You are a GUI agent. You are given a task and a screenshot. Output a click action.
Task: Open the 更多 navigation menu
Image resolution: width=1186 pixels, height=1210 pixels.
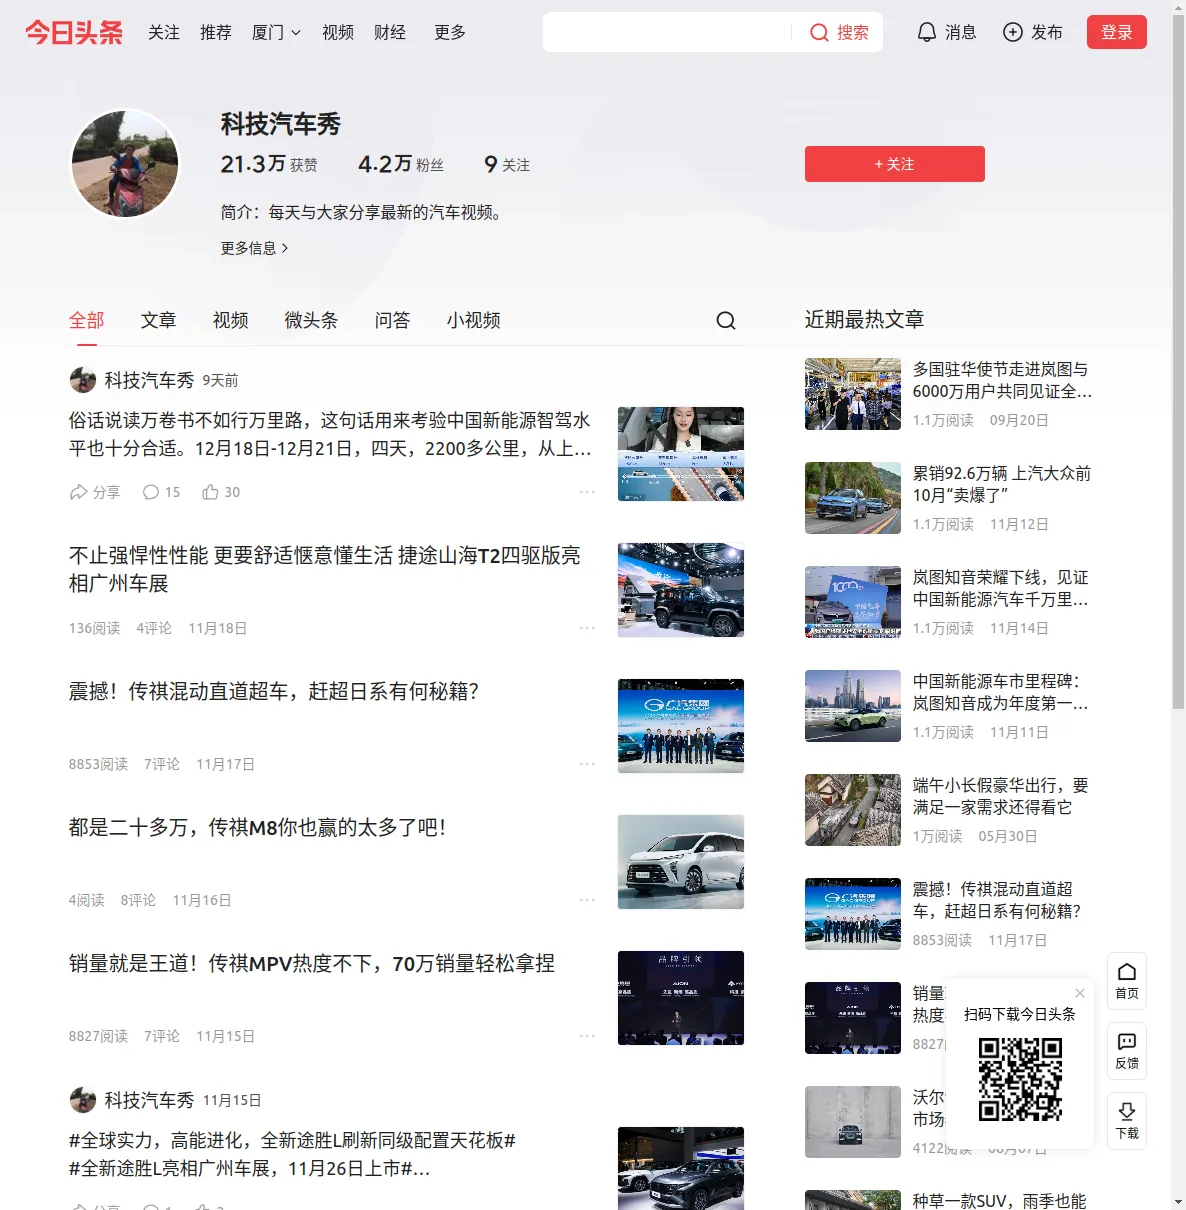[x=450, y=33]
